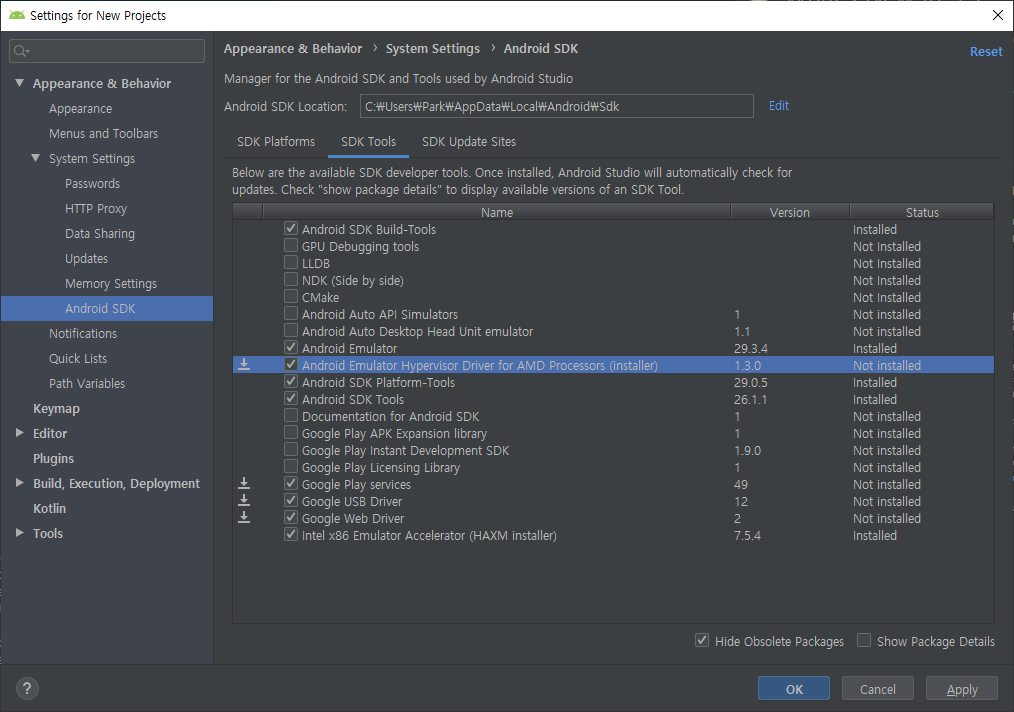Image resolution: width=1014 pixels, height=712 pixels.
Task: Open the SDK Update Sites tab
Action: pyautogui.click(x=469, y=142)
